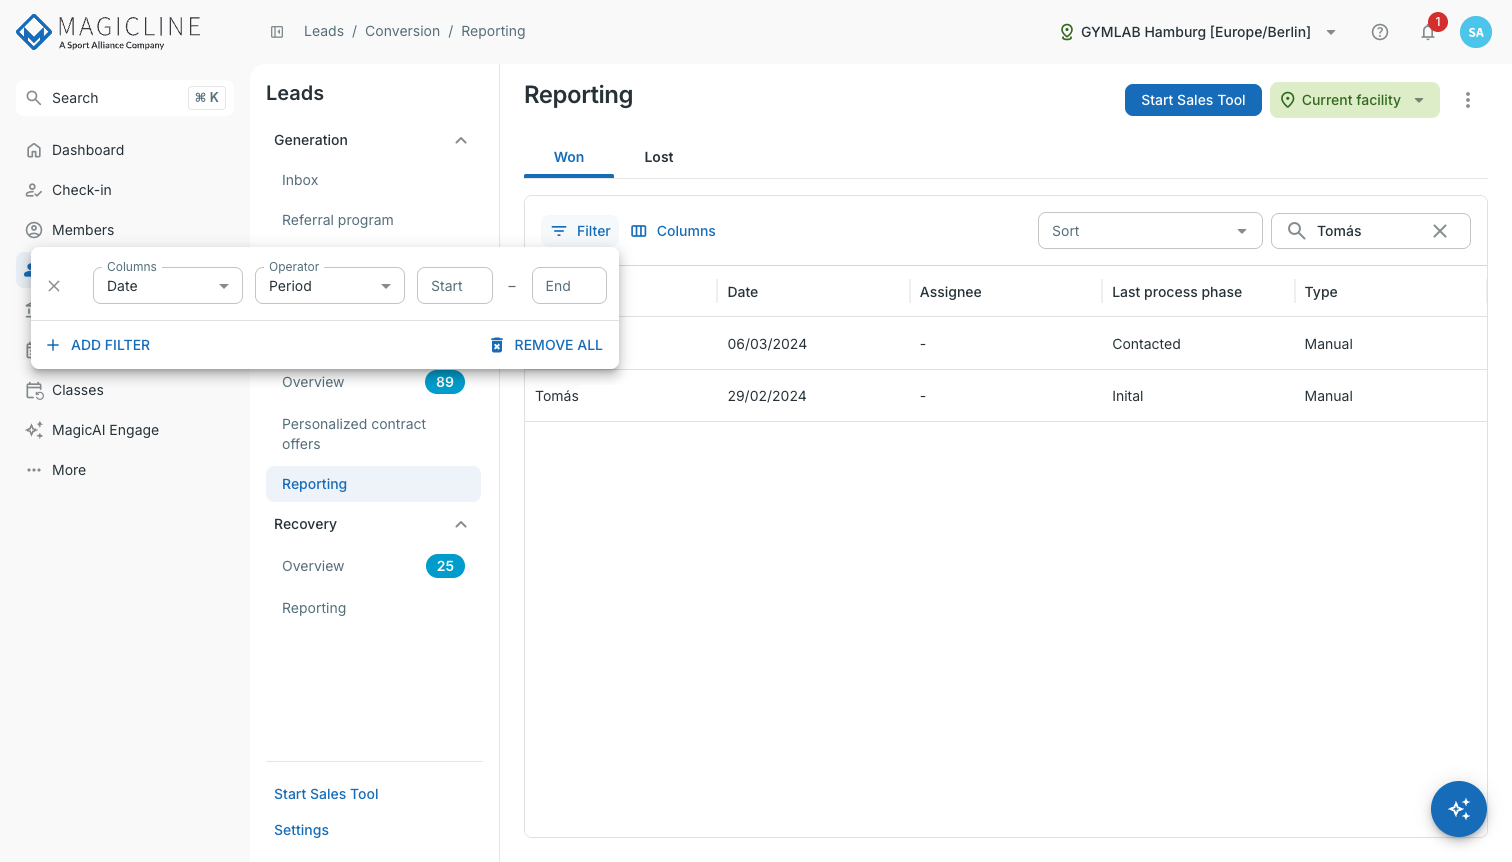Open Inbox under Generation
The width and height of the screenshot is (1512, 862).
(300, 180)
